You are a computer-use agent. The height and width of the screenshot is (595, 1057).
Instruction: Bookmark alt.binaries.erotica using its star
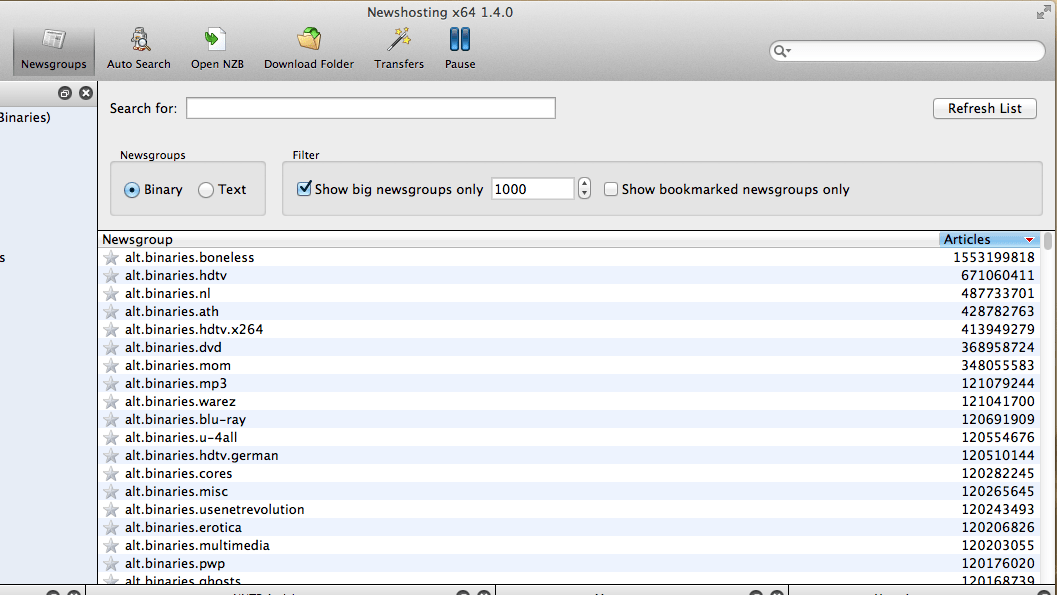(111, 528)
